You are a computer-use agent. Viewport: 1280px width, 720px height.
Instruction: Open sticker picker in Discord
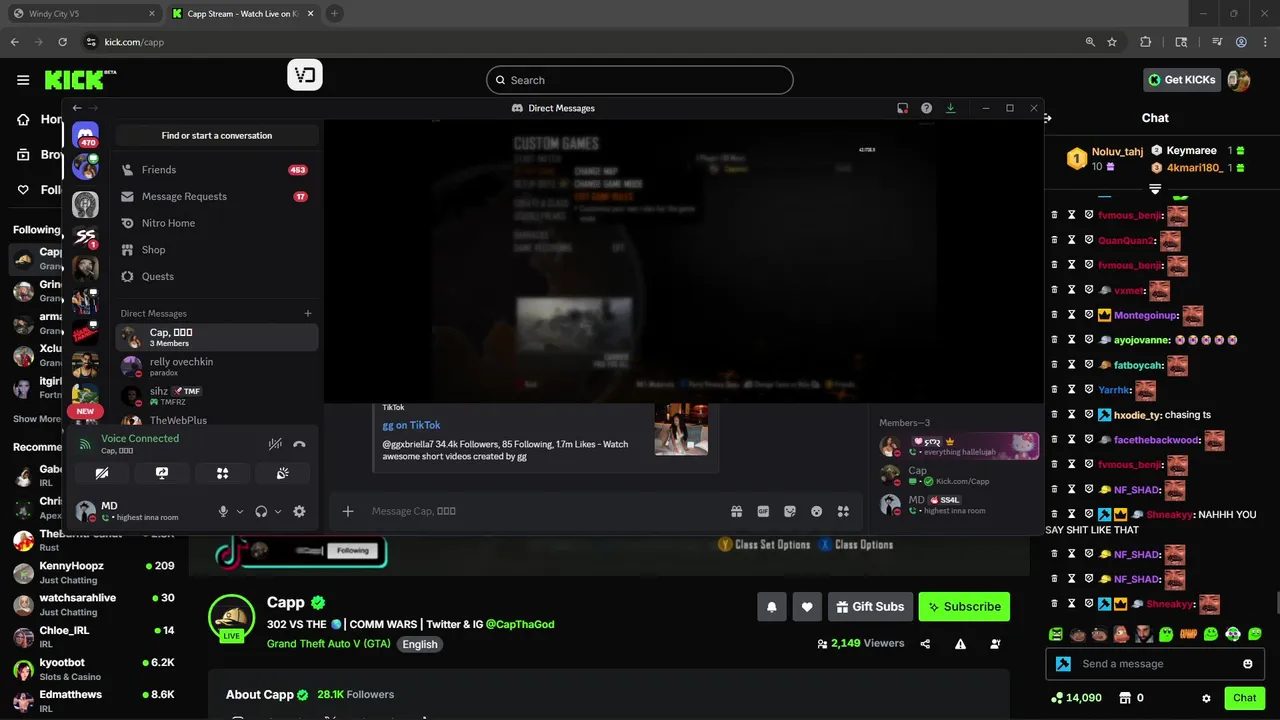point(790,511)
